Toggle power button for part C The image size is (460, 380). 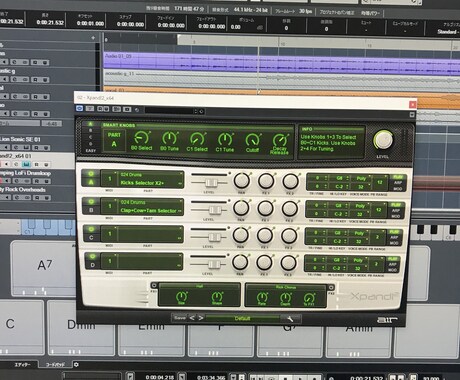pyautogui.click(x=91, y=229)
